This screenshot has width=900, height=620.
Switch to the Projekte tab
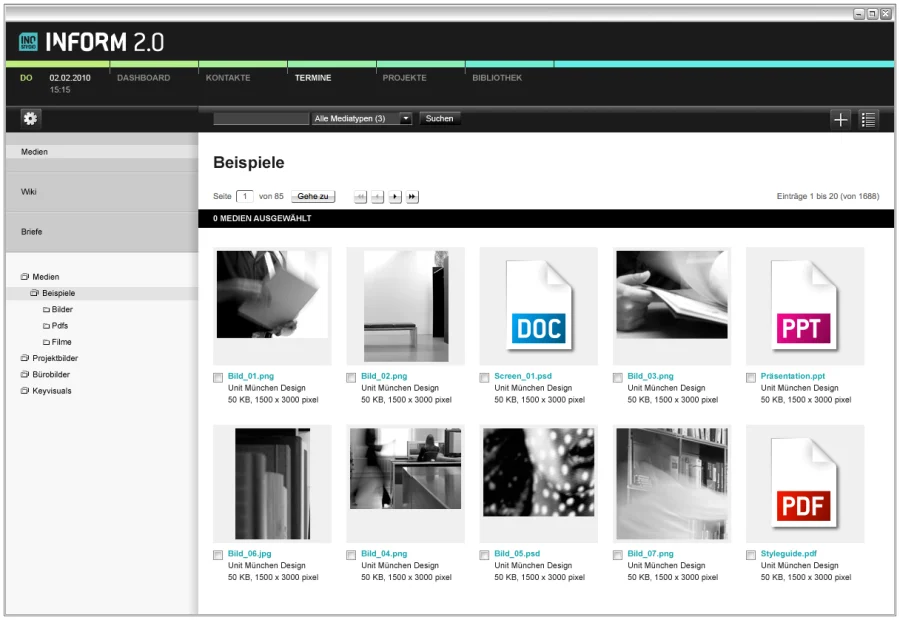[x=404, y=78]
